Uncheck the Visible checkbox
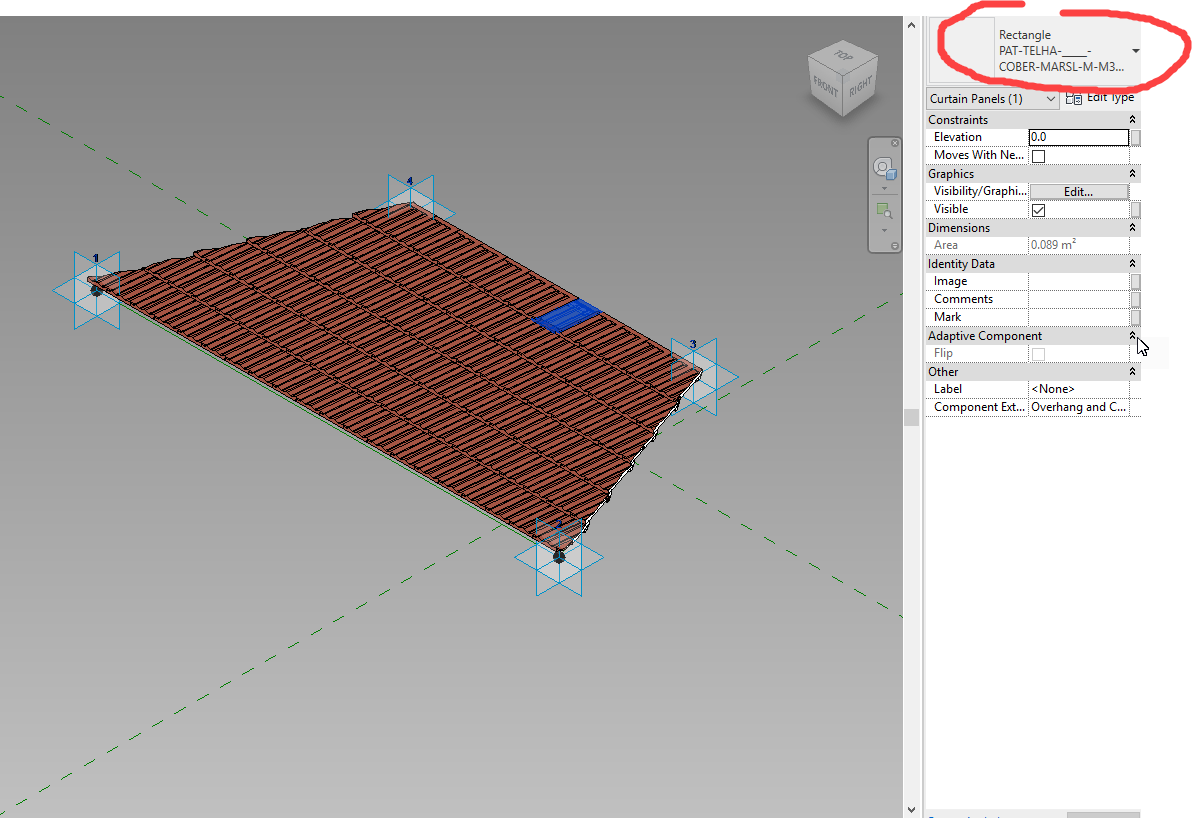 [x=1038, y=209]
